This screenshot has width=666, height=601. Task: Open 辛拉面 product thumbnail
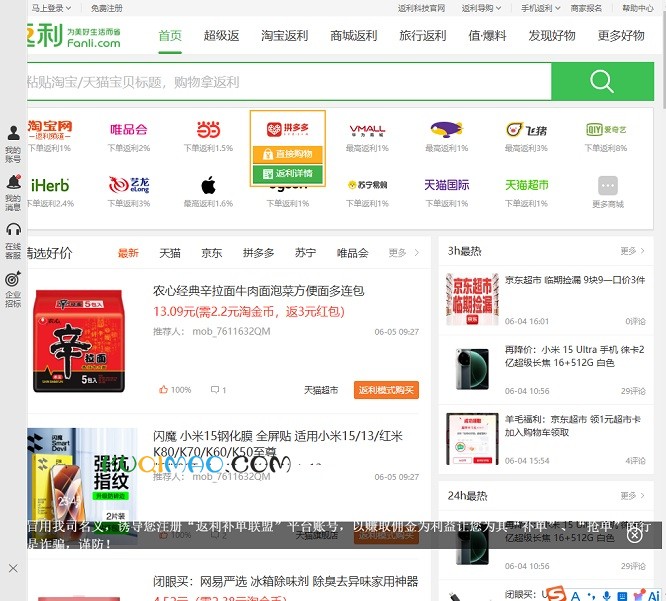pos(79,341)
